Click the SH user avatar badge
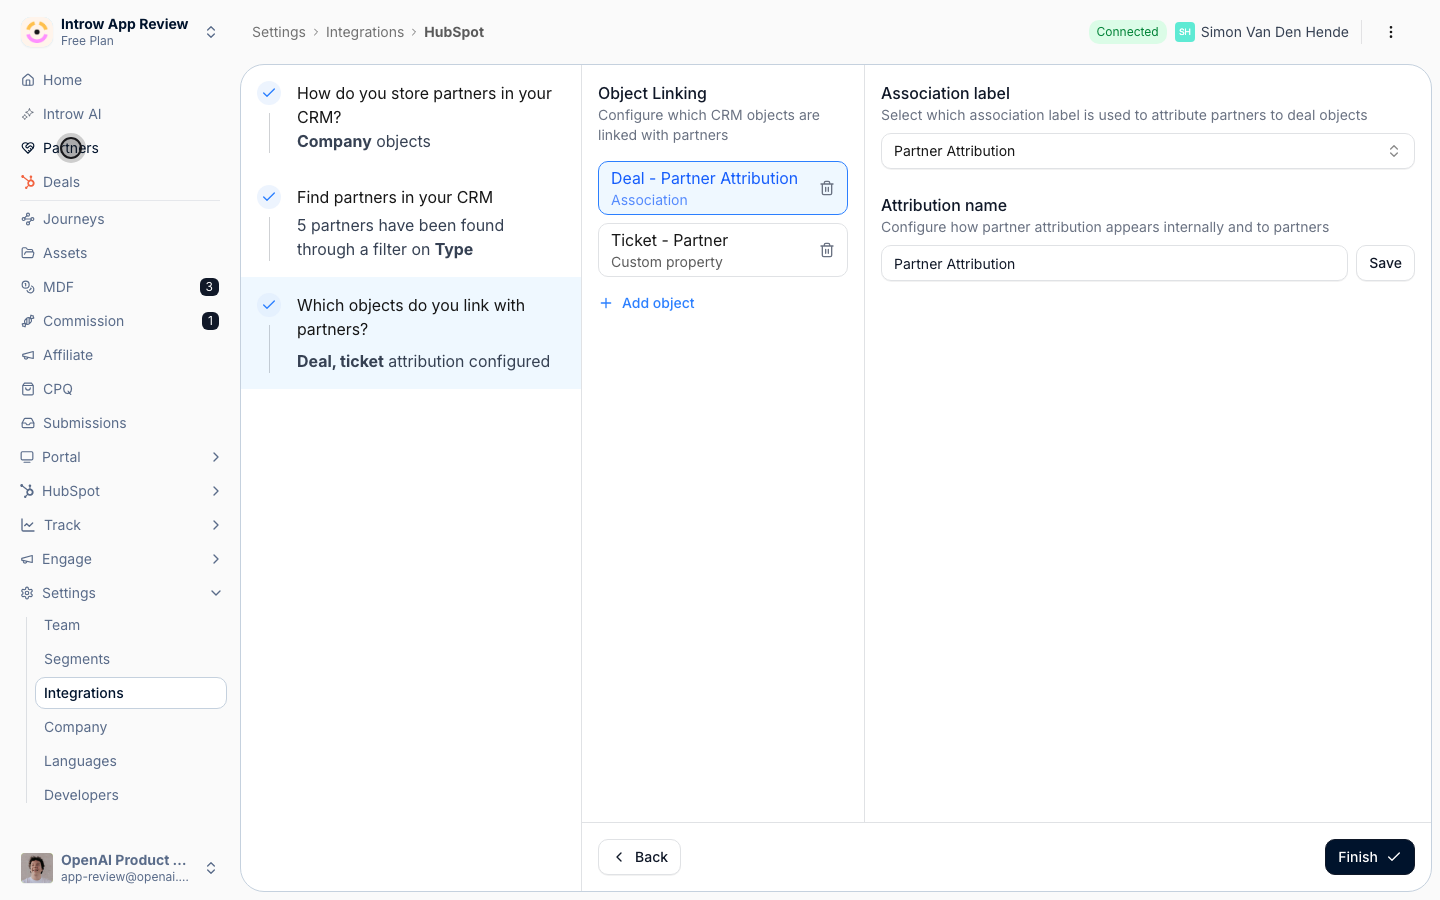Screen dimensions: 1440x900 pos(1185,32)
